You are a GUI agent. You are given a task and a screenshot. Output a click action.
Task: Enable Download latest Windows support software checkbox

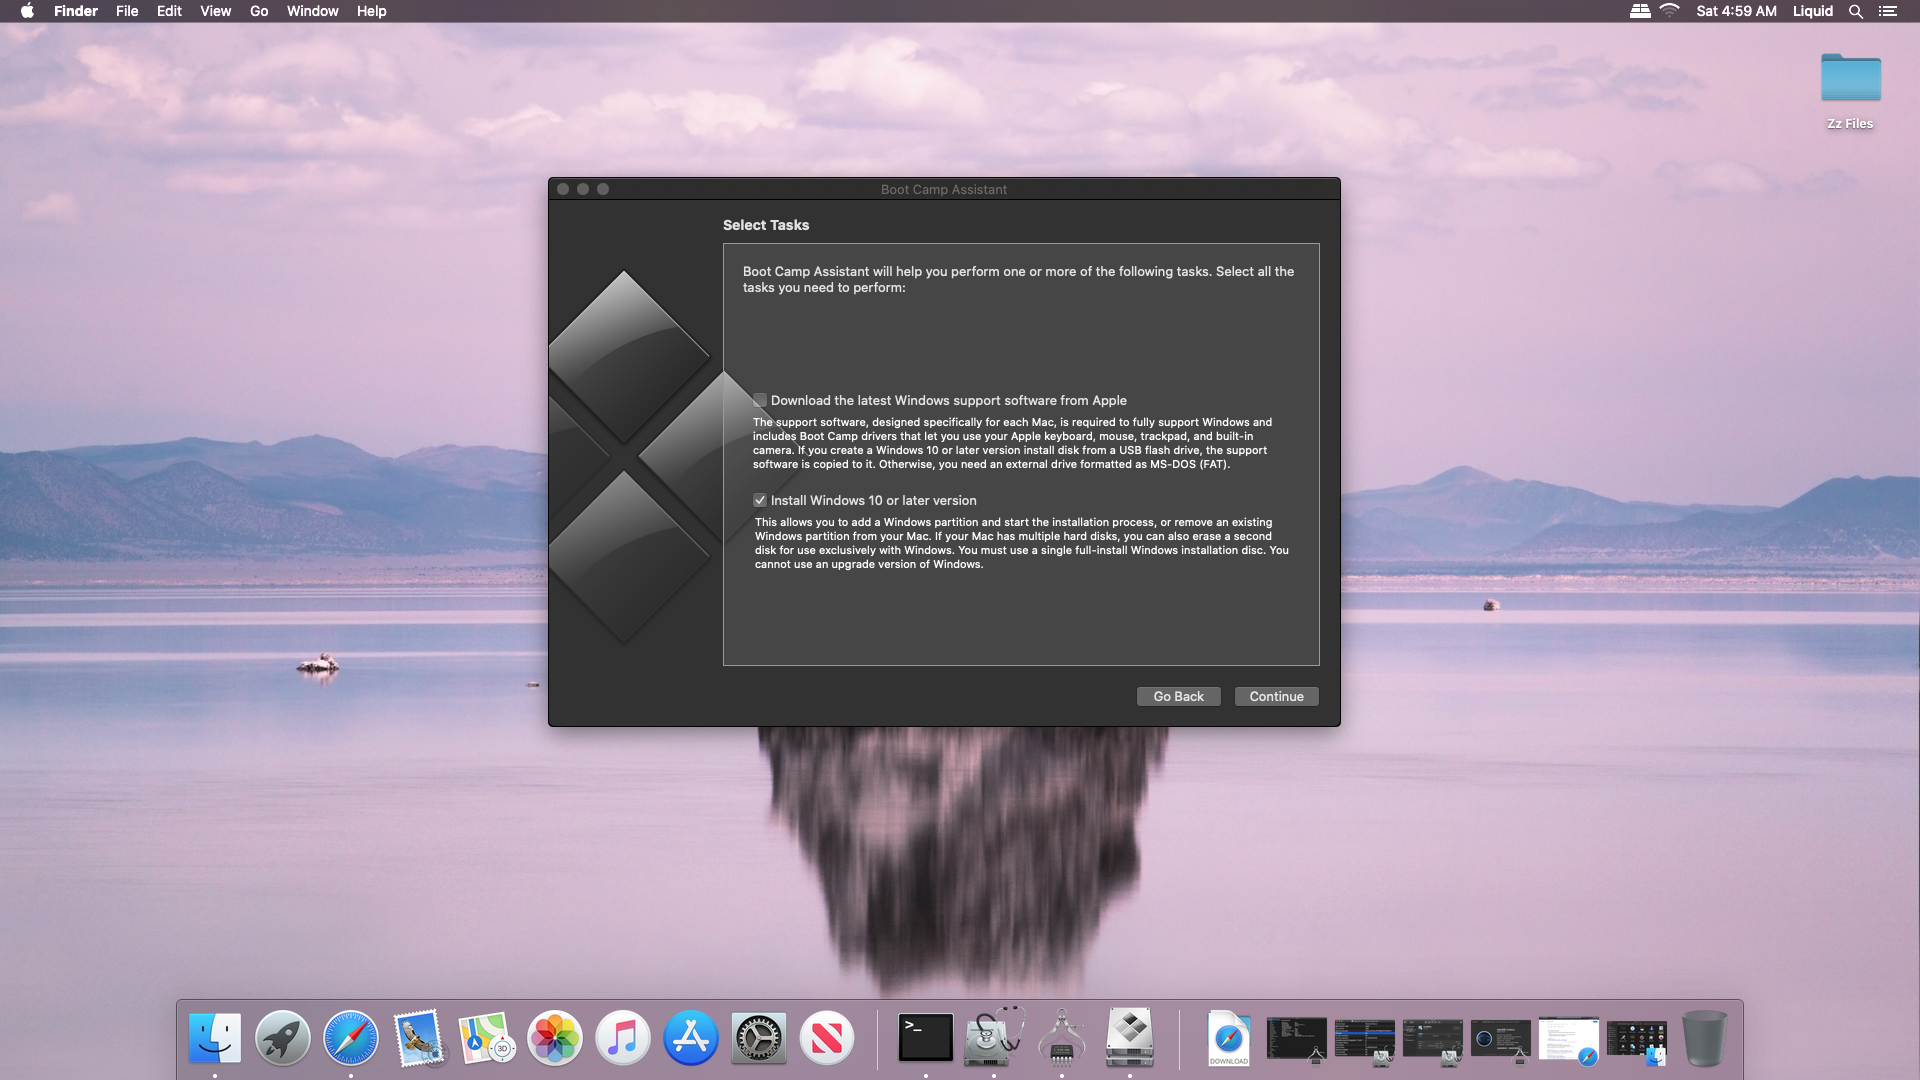point(760,400)
